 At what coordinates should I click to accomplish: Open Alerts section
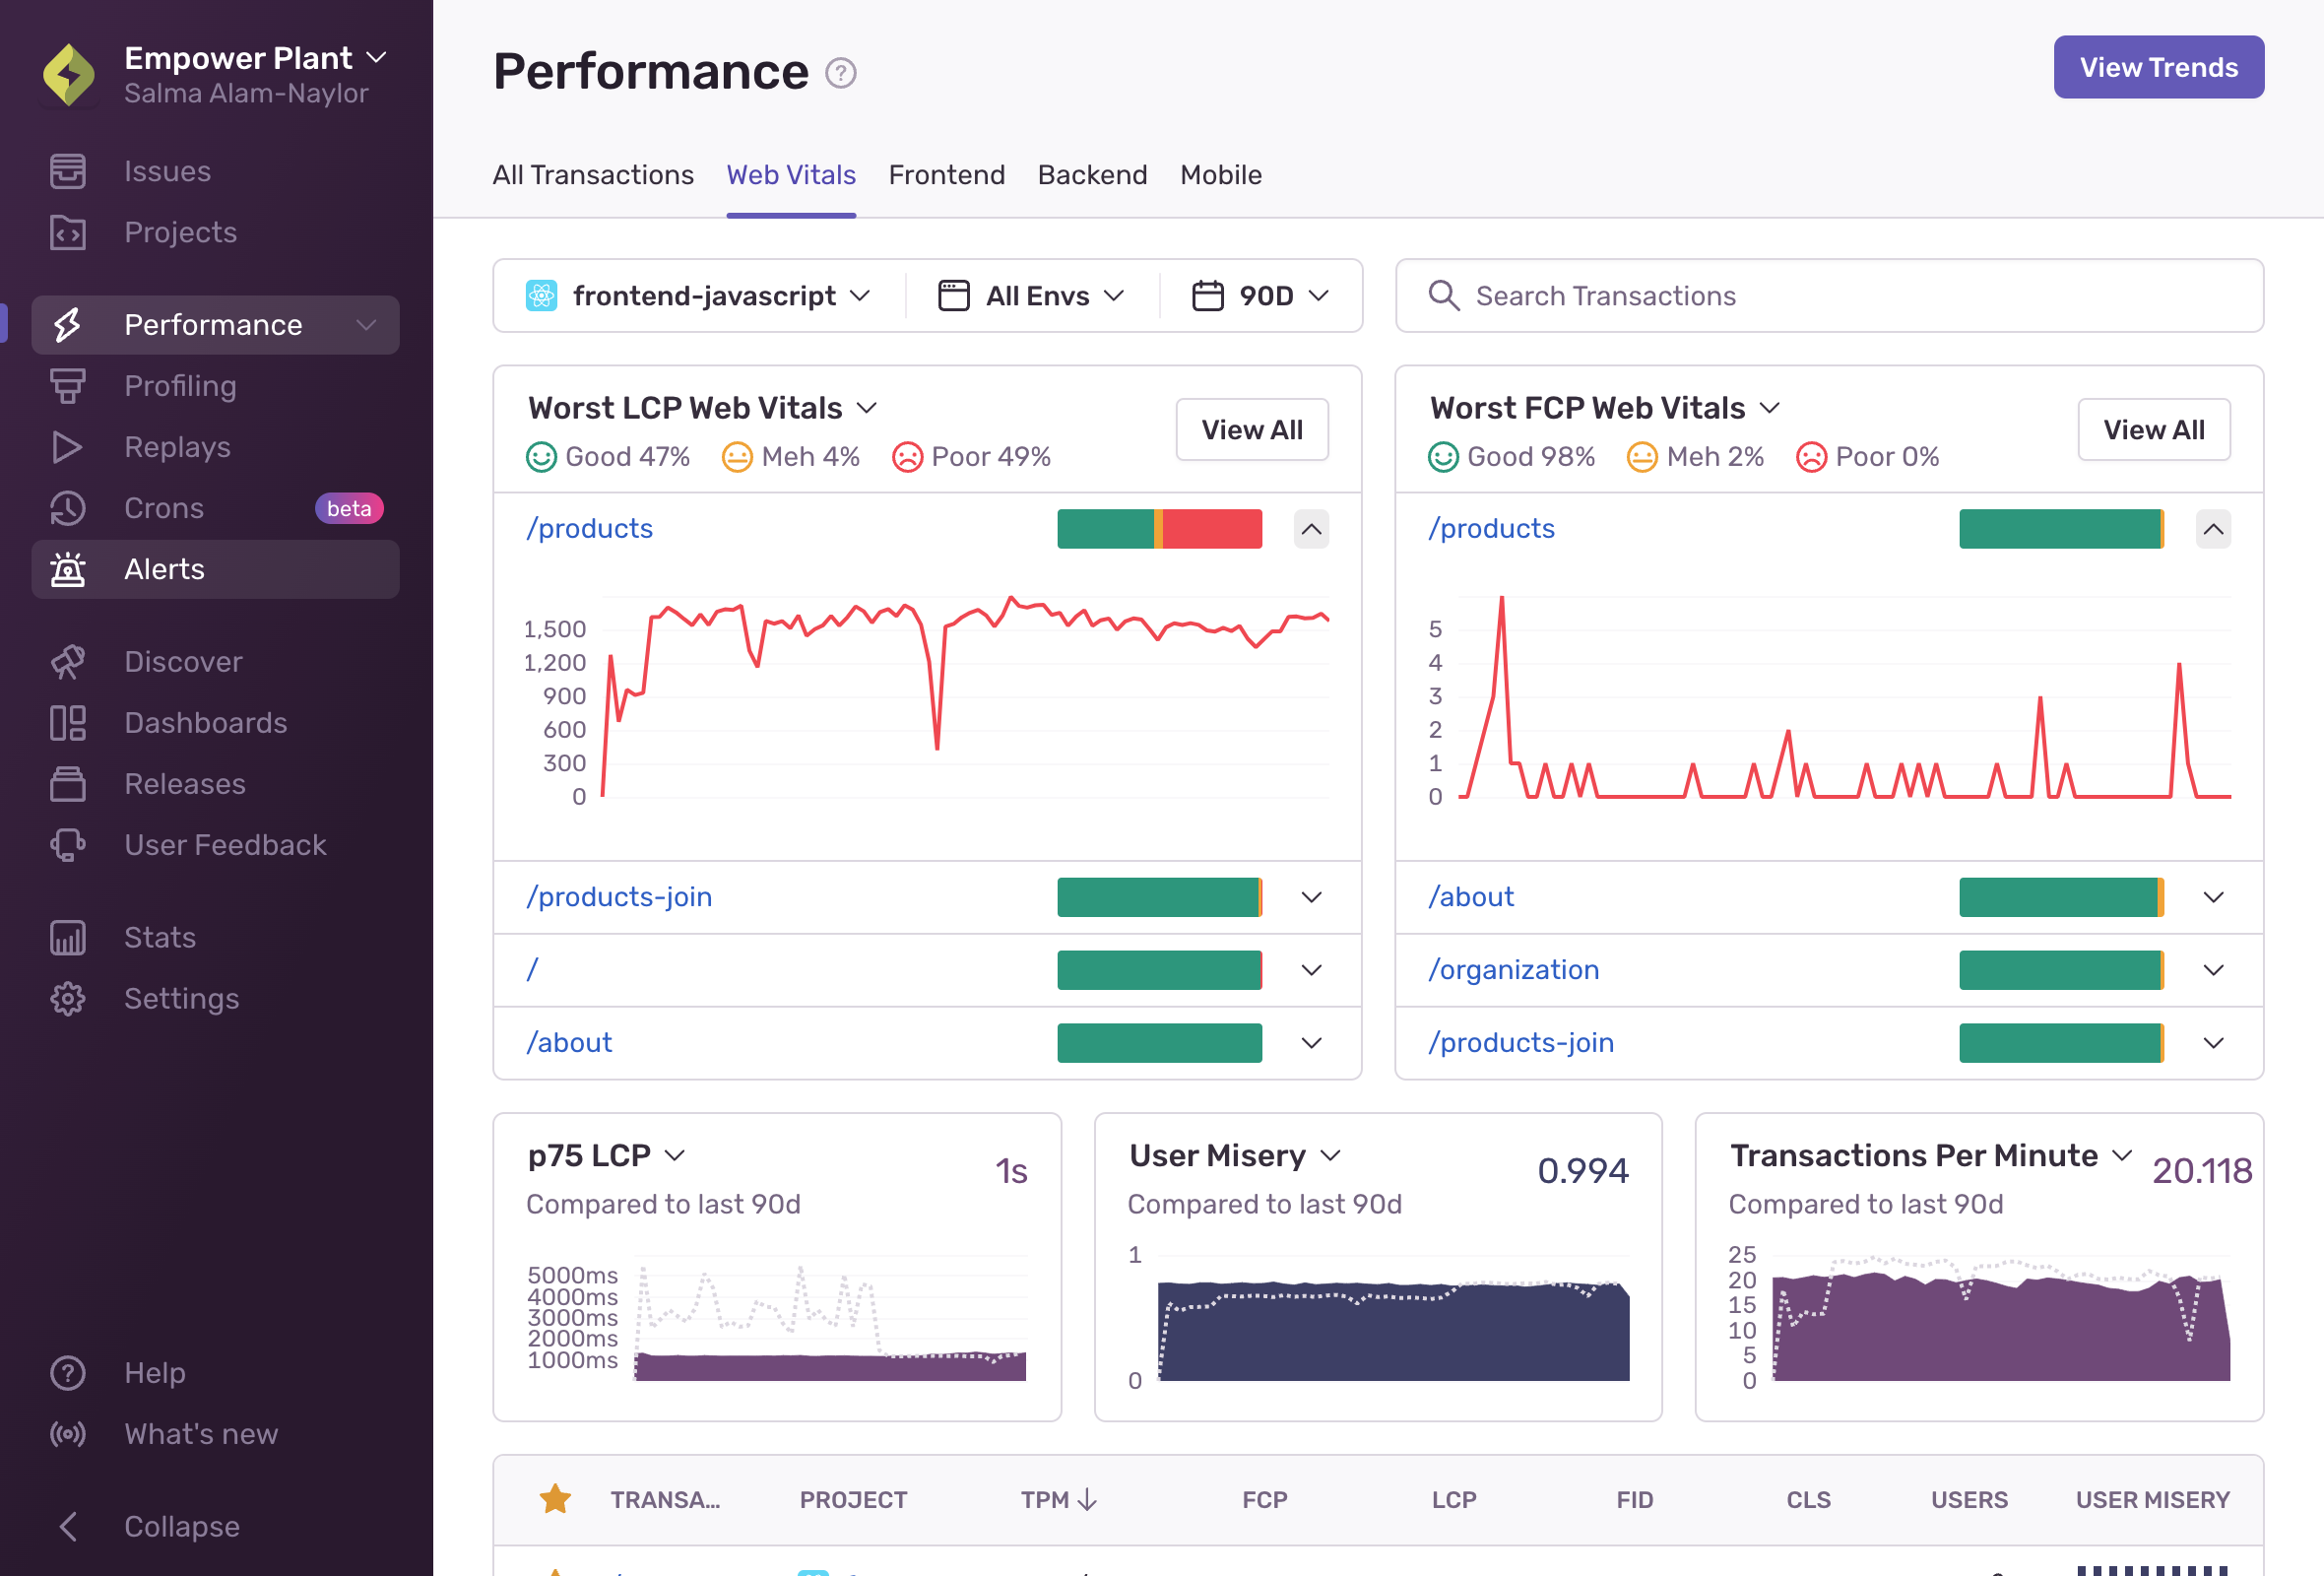click(x=215, y=569)
